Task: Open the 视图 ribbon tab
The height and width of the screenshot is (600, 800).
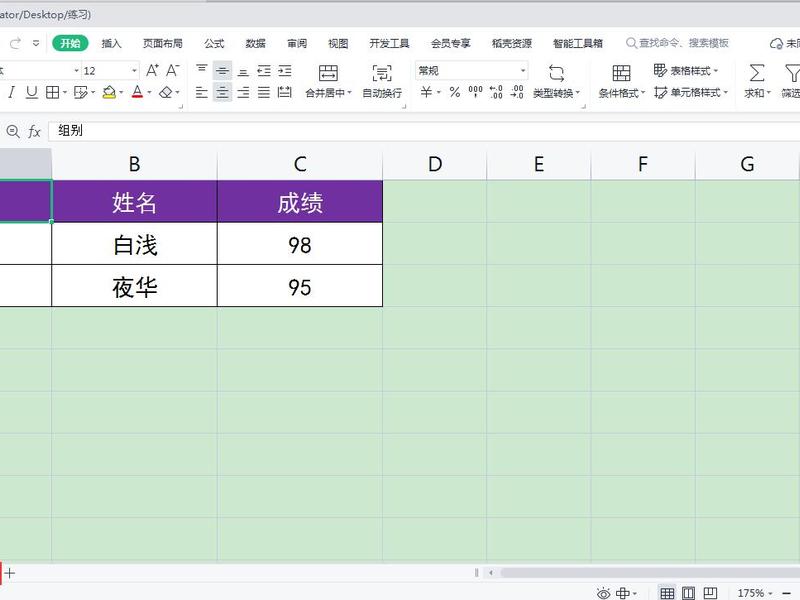Action: (338, 43)
